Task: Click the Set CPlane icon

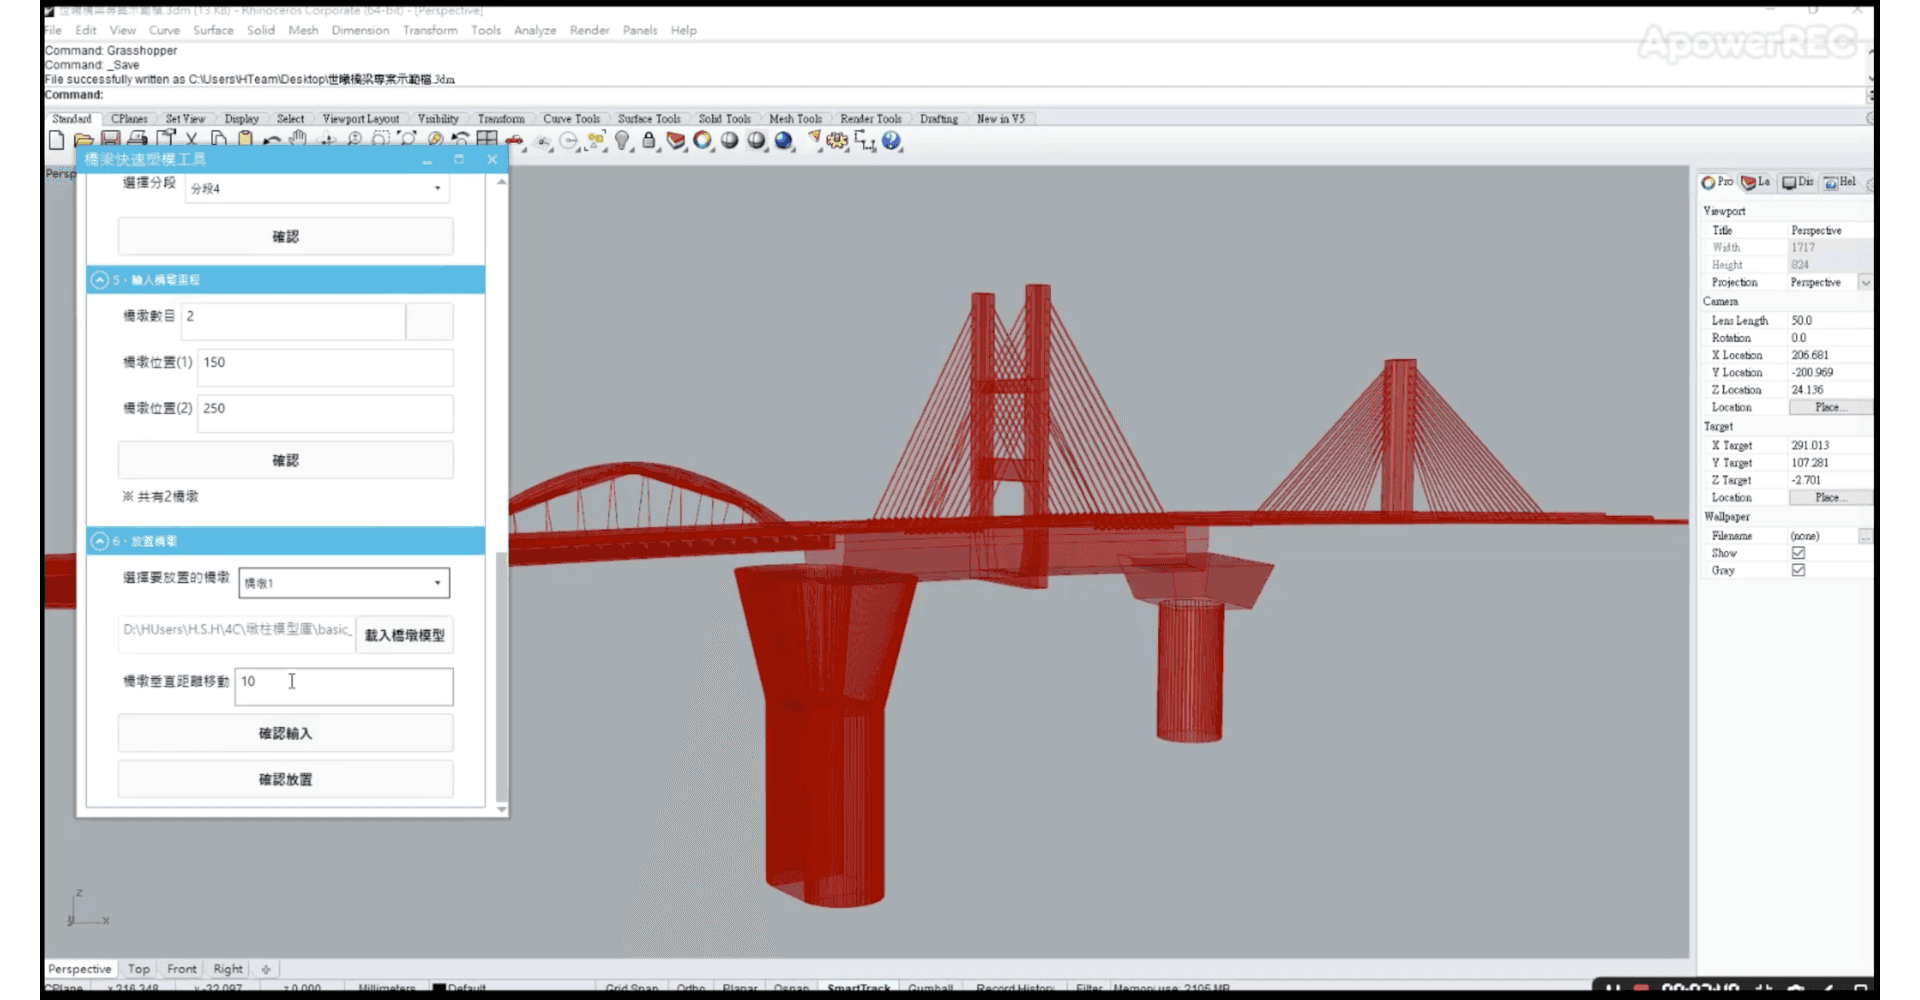Action: [542, 142]
